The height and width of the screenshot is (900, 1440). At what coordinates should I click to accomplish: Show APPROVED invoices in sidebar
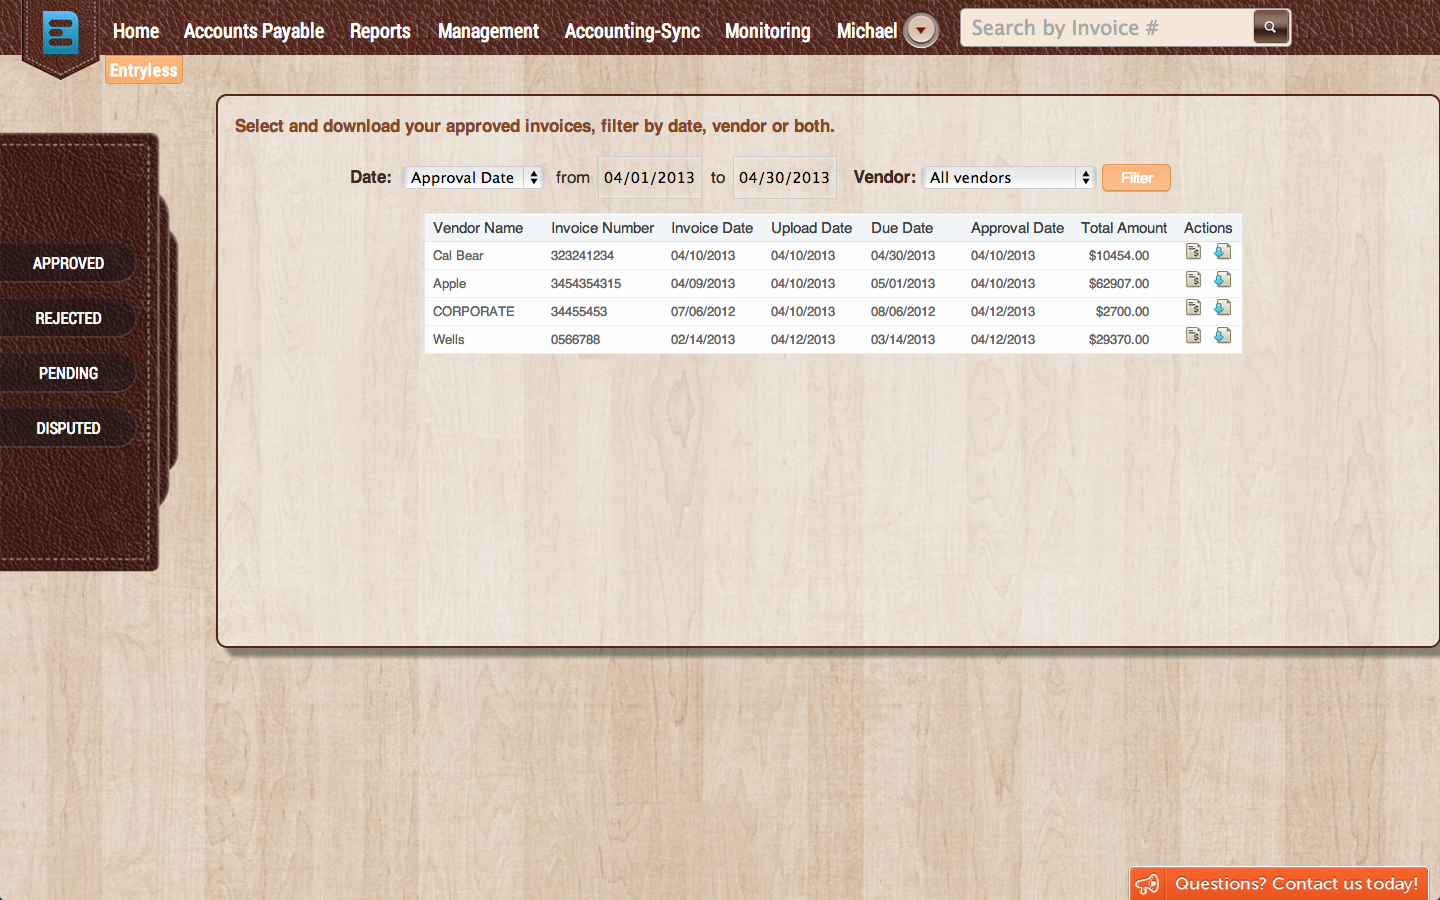click(x=68, y=263)
